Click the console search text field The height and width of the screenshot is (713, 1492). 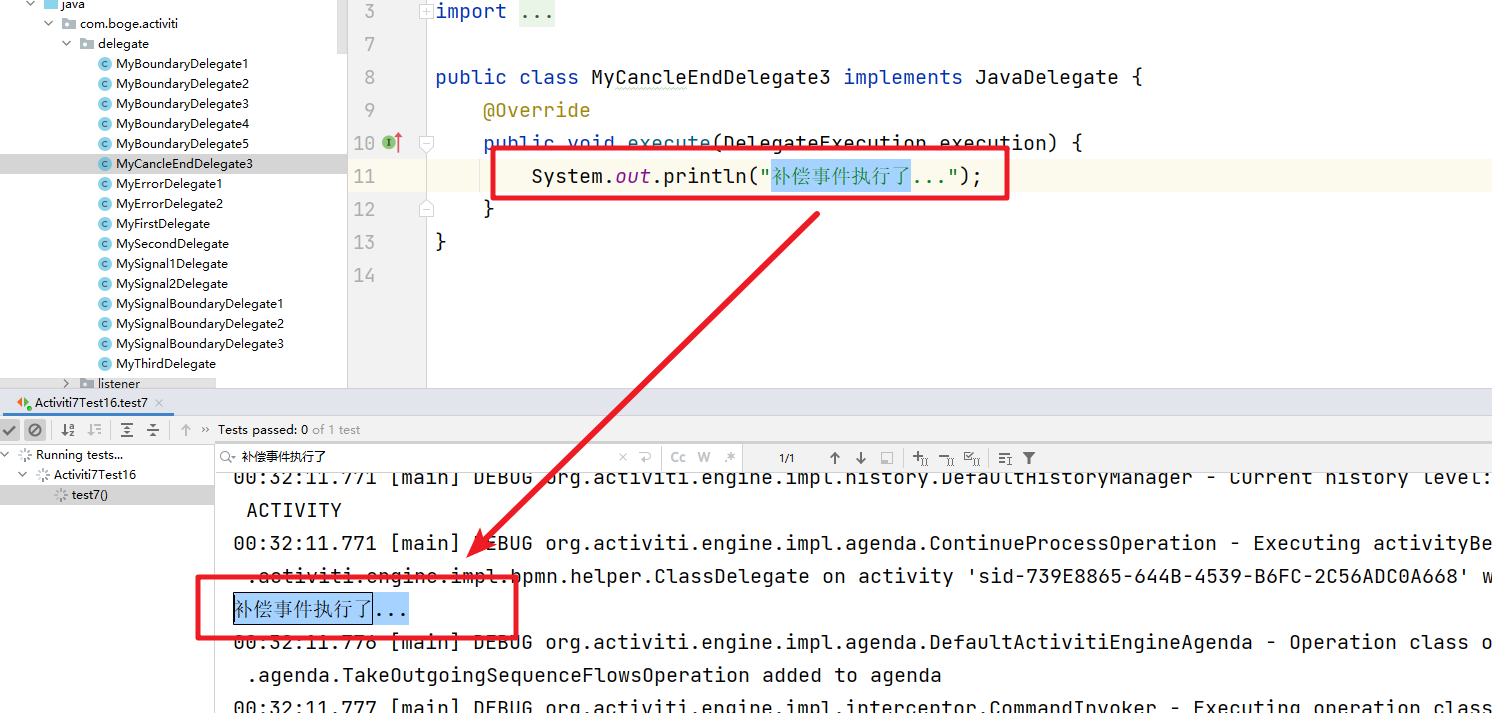coord(425,457)
